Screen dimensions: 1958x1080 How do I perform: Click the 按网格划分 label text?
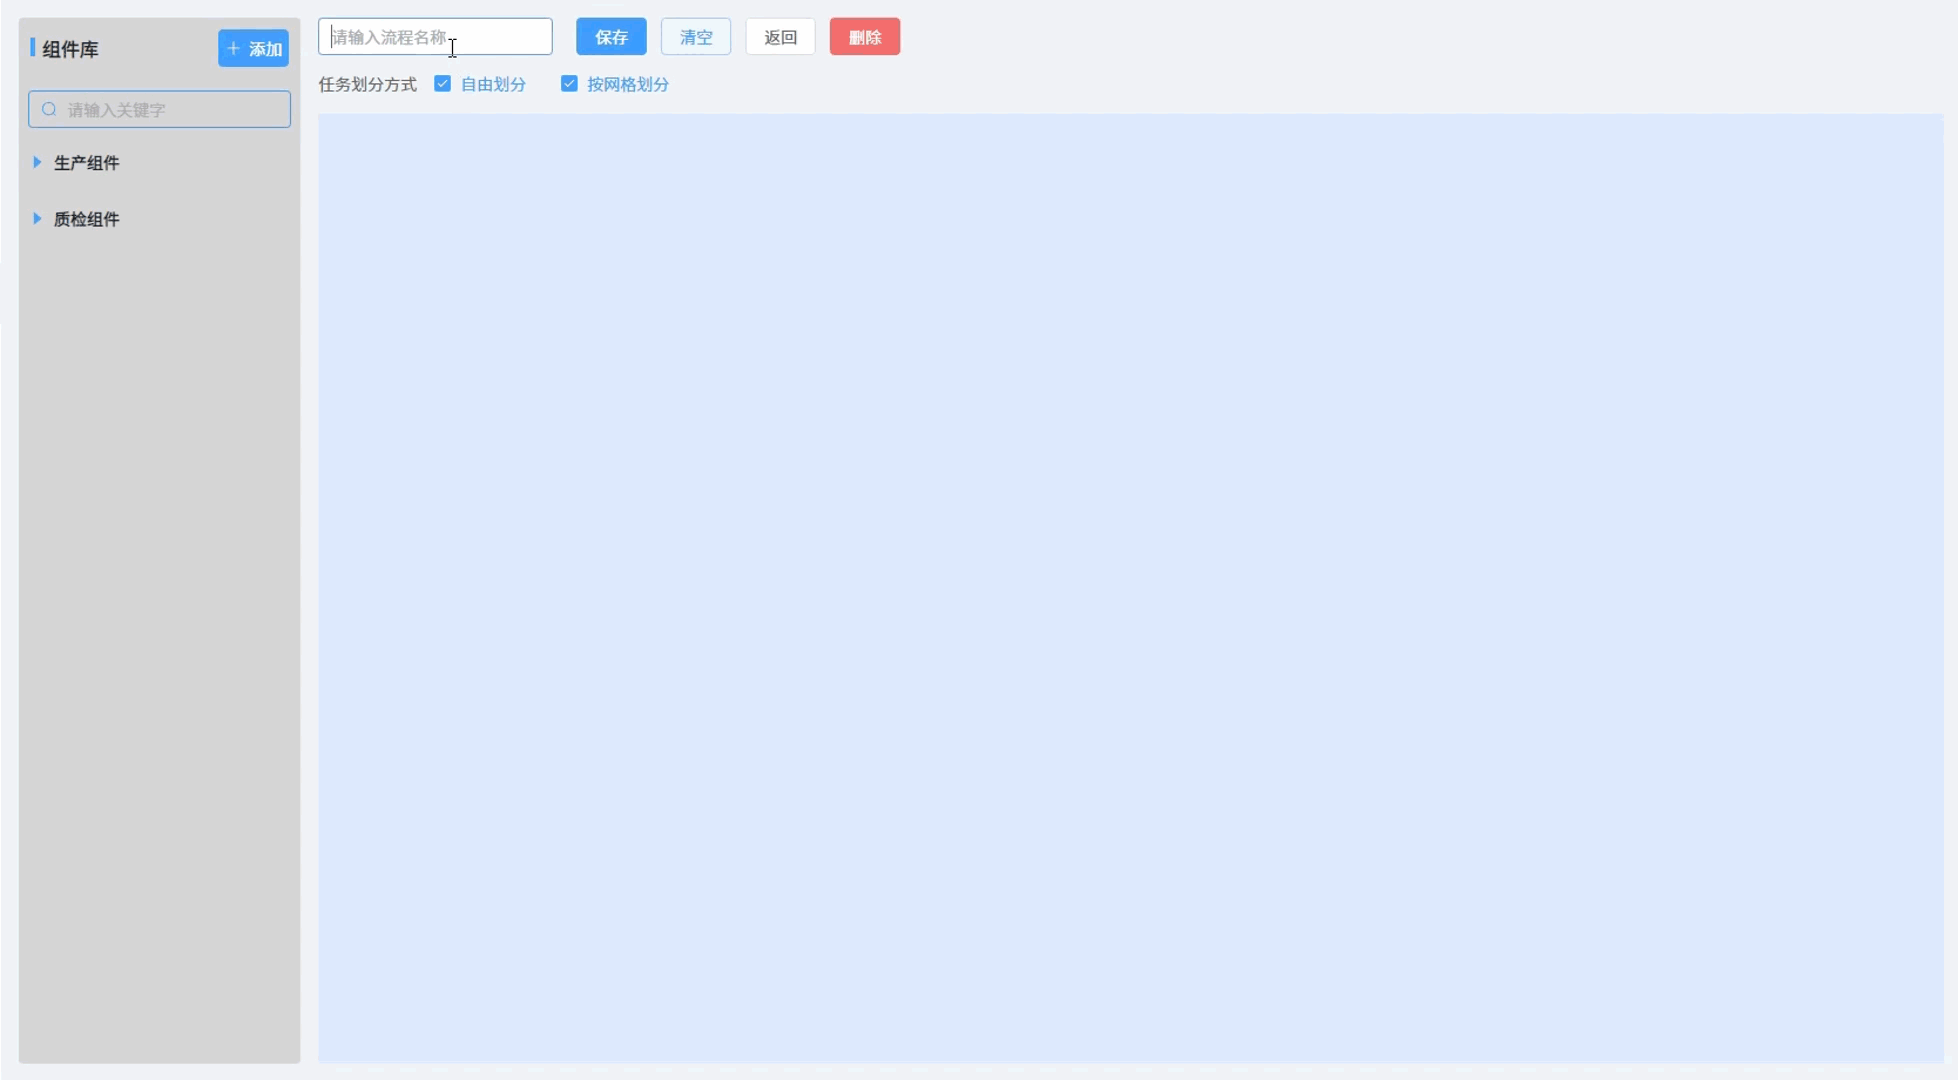[x=627, y=85]
